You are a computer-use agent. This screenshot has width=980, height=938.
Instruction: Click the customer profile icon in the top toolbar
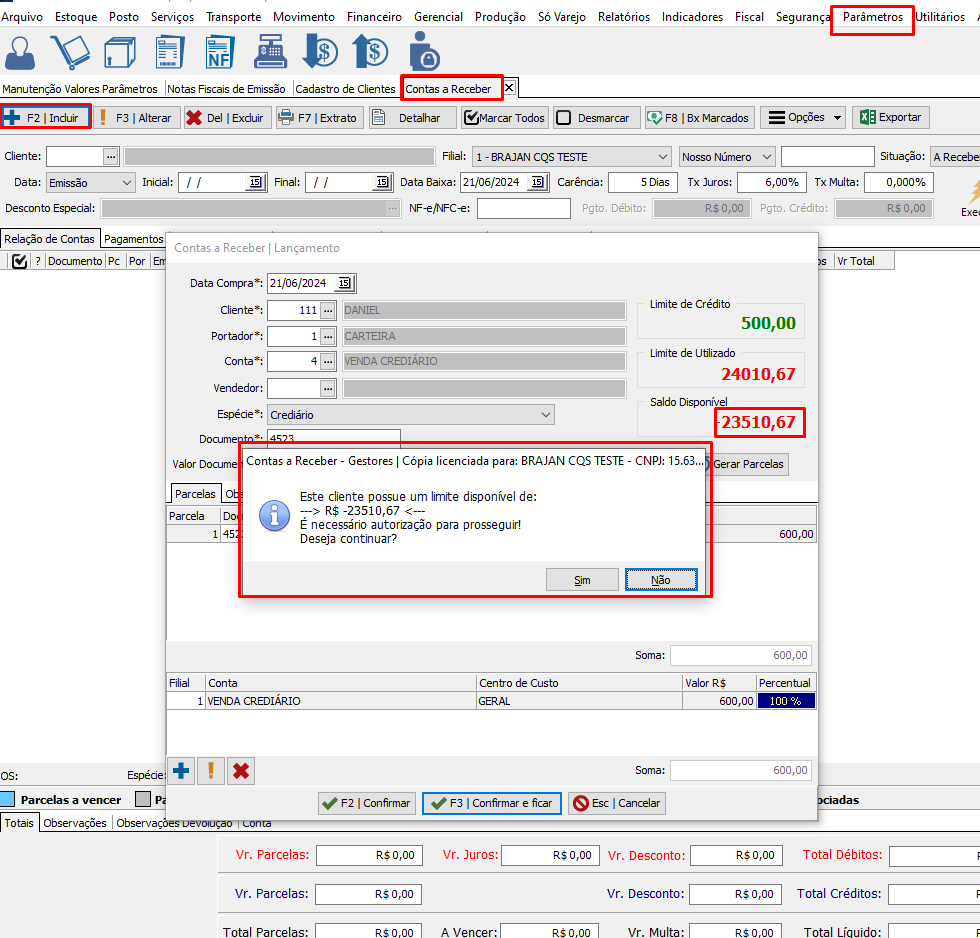[22, 52]
